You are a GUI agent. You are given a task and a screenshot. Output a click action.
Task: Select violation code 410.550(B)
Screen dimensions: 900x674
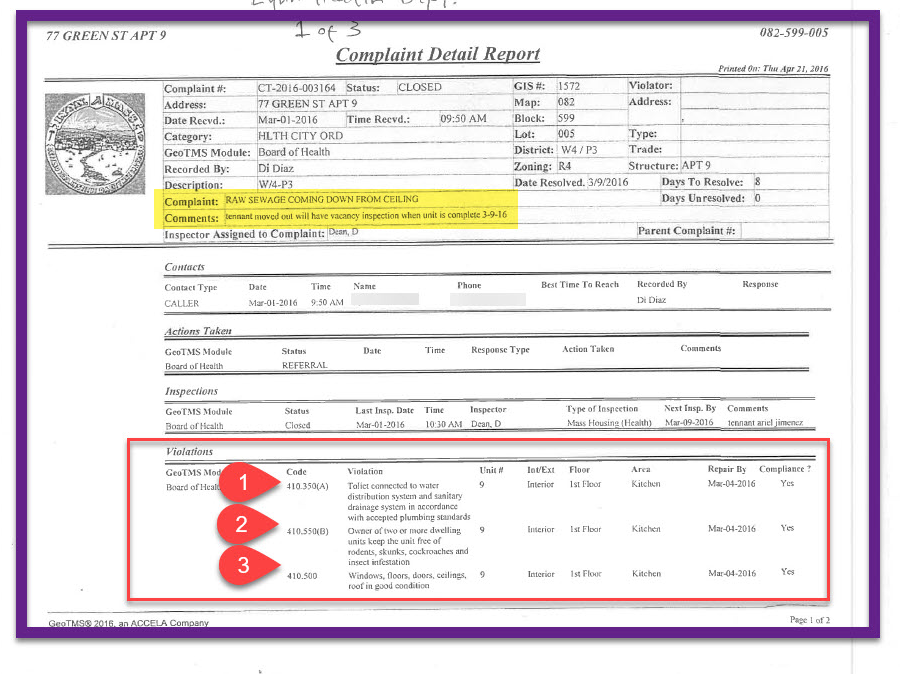tap(307, 532)
